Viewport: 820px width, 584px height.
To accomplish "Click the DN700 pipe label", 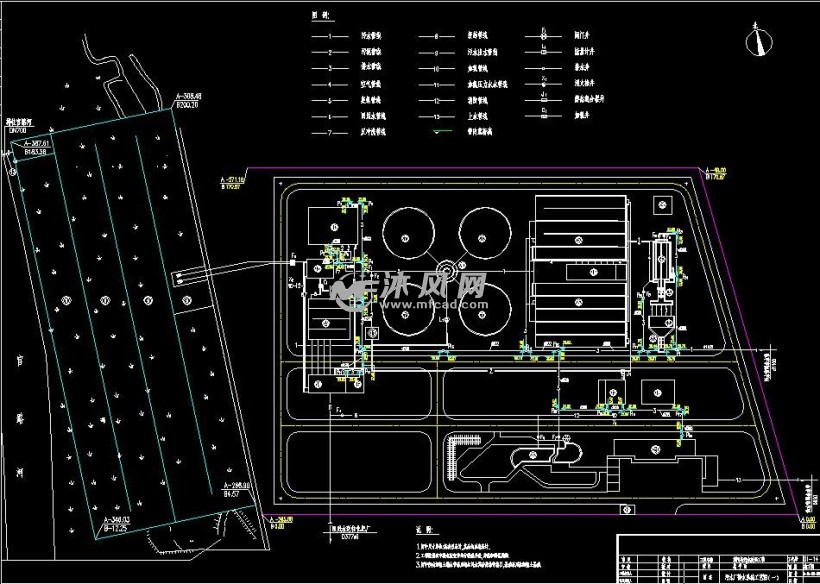I will point(19,129).
